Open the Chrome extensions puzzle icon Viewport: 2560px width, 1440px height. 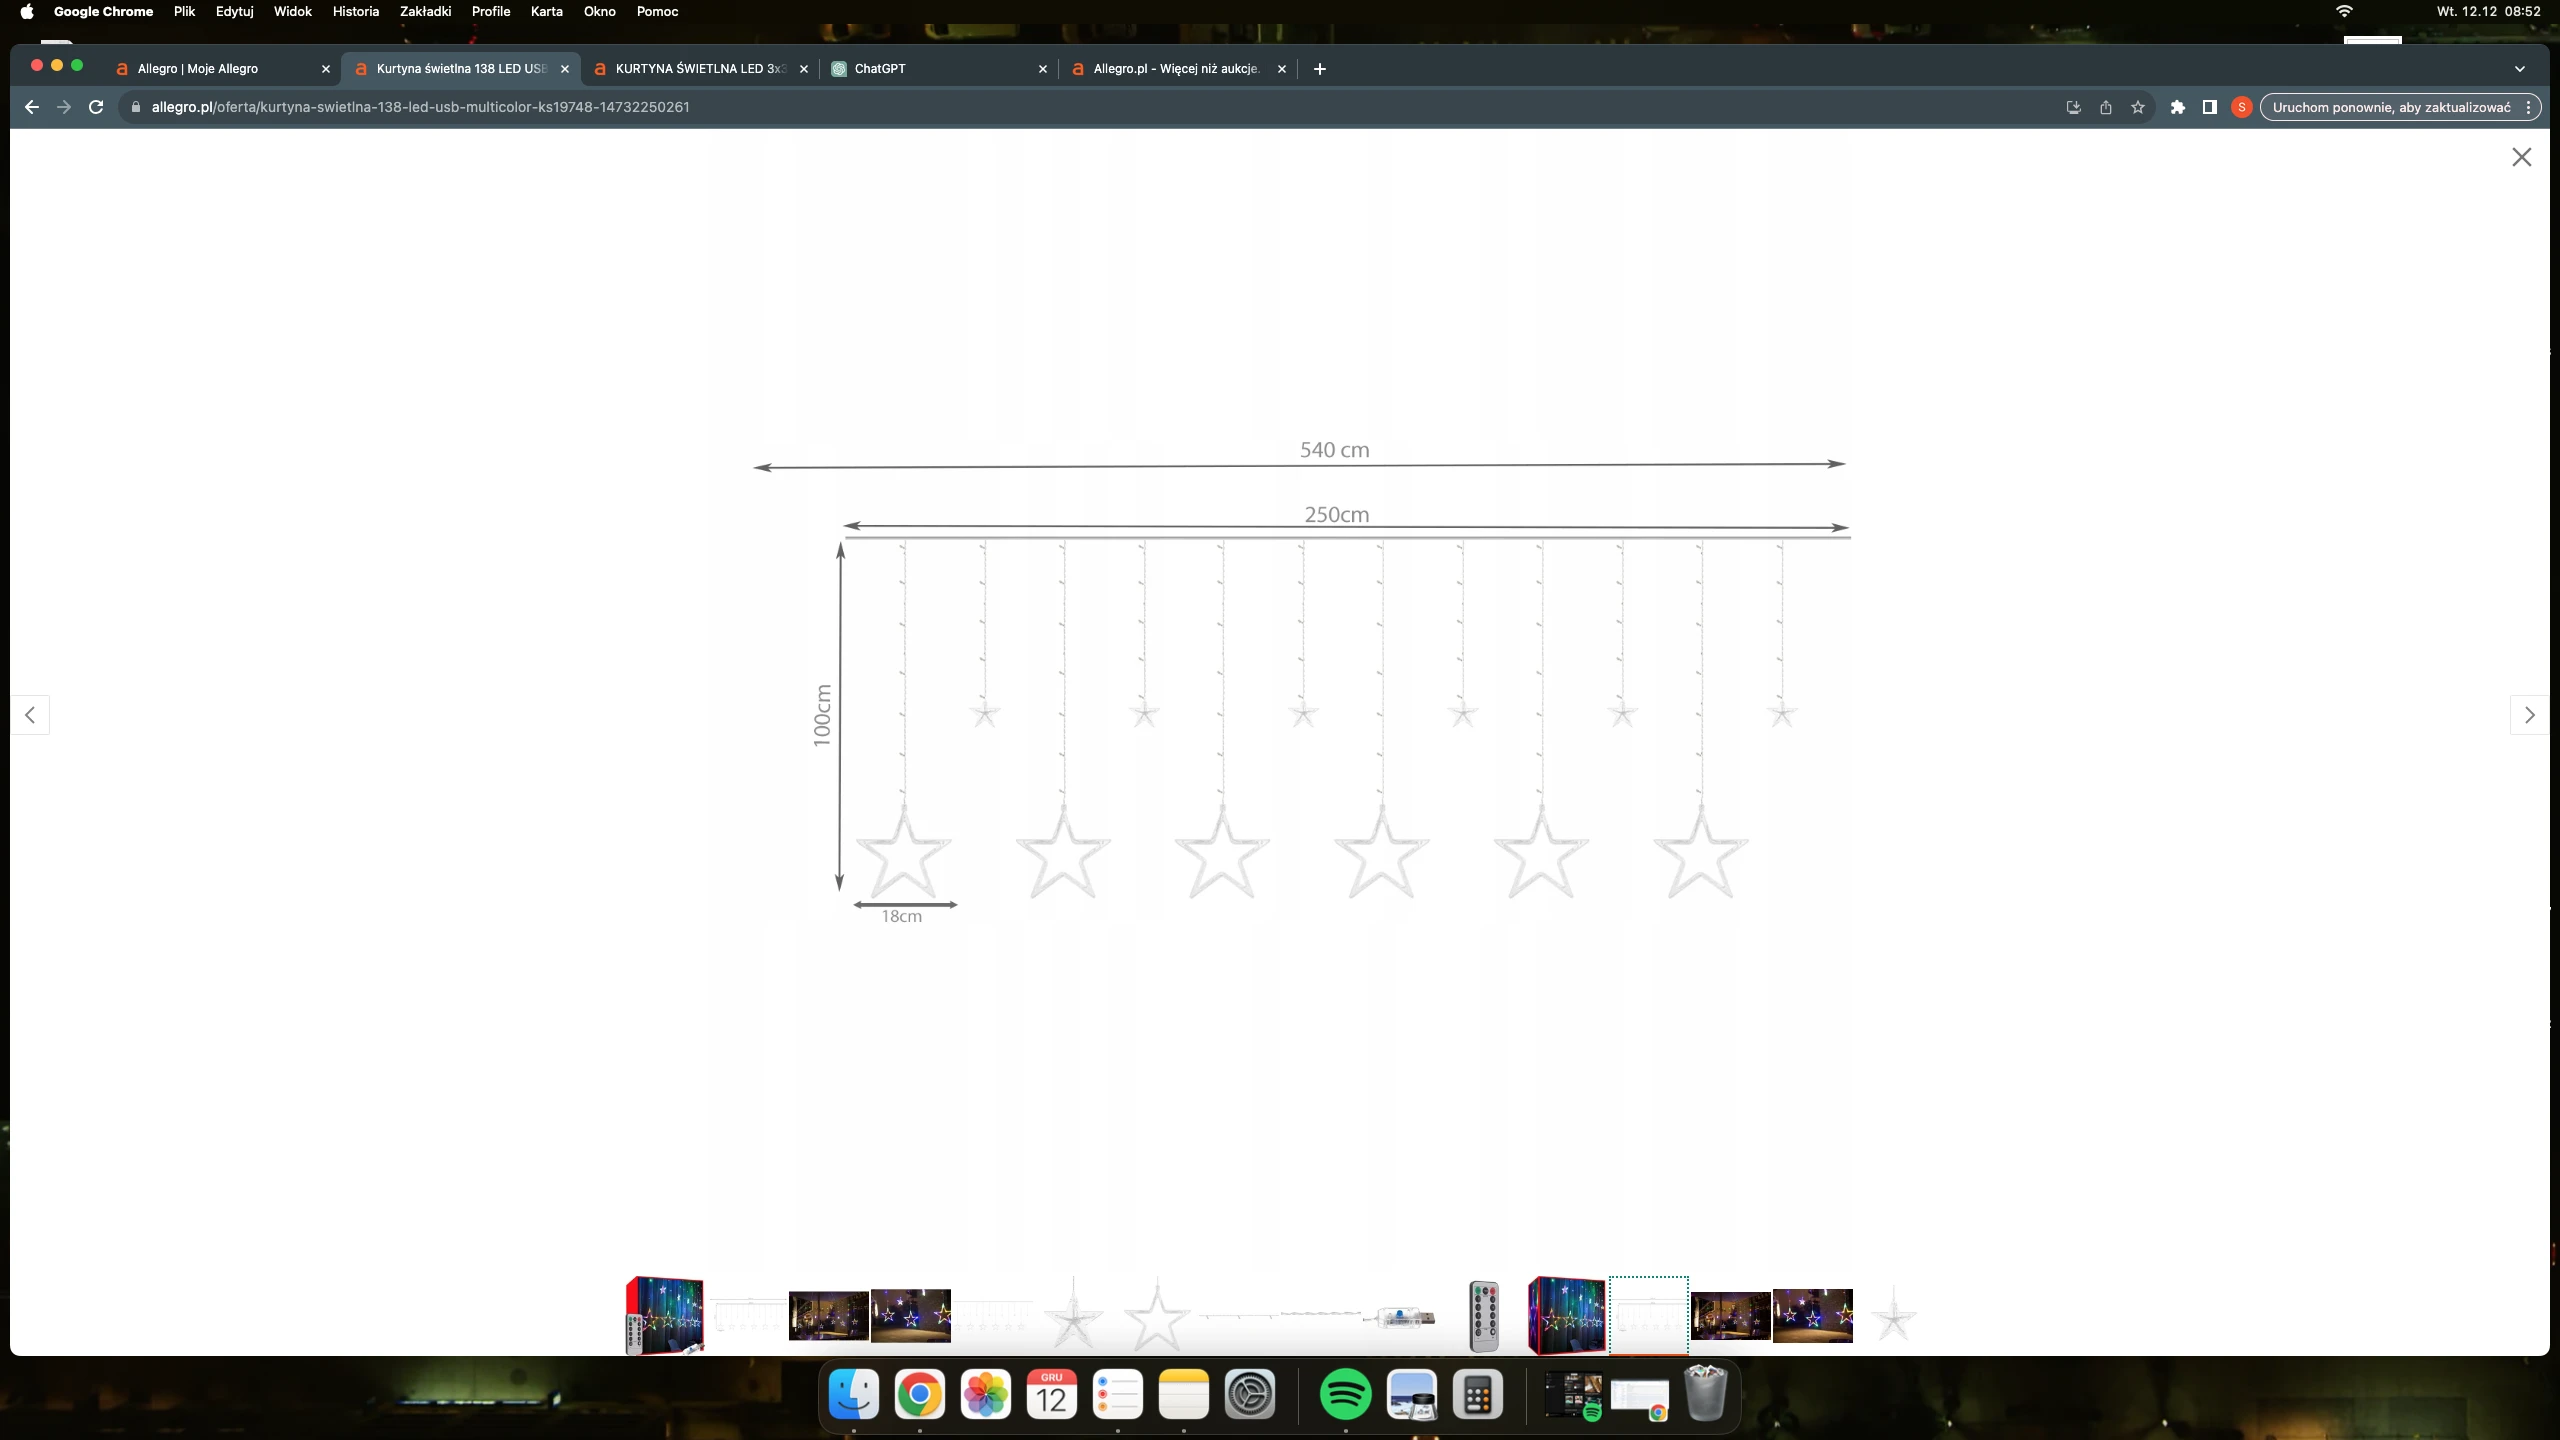click(x=2177, y=107)
